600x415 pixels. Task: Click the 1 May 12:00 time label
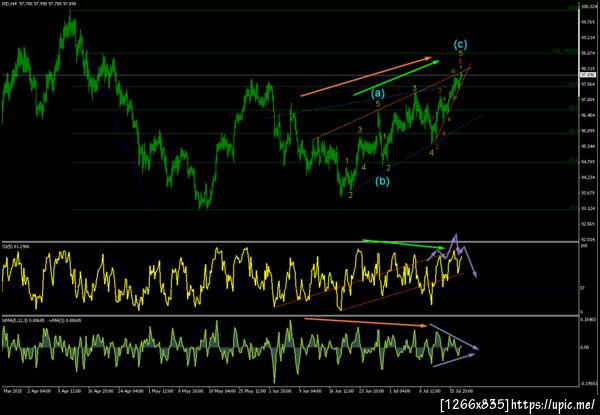pos(161,391)
